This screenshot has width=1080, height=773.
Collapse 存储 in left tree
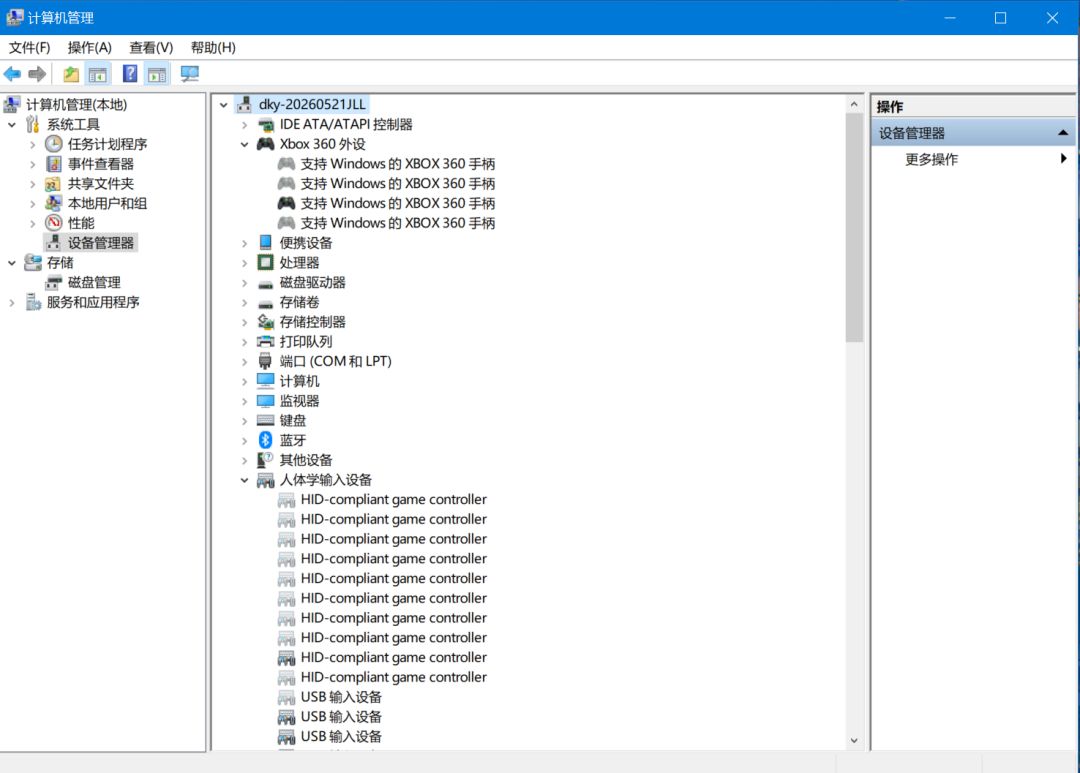pyautogui.click(x=12, y=262)
